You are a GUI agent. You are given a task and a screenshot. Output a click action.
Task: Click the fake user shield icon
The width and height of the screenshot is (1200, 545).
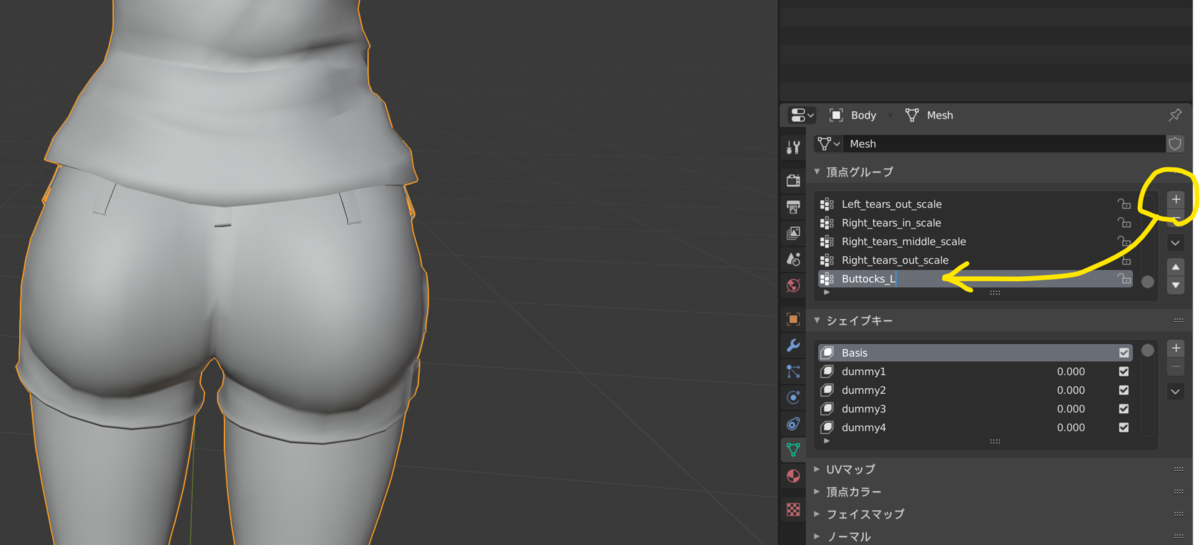(x=1176, y=144)
